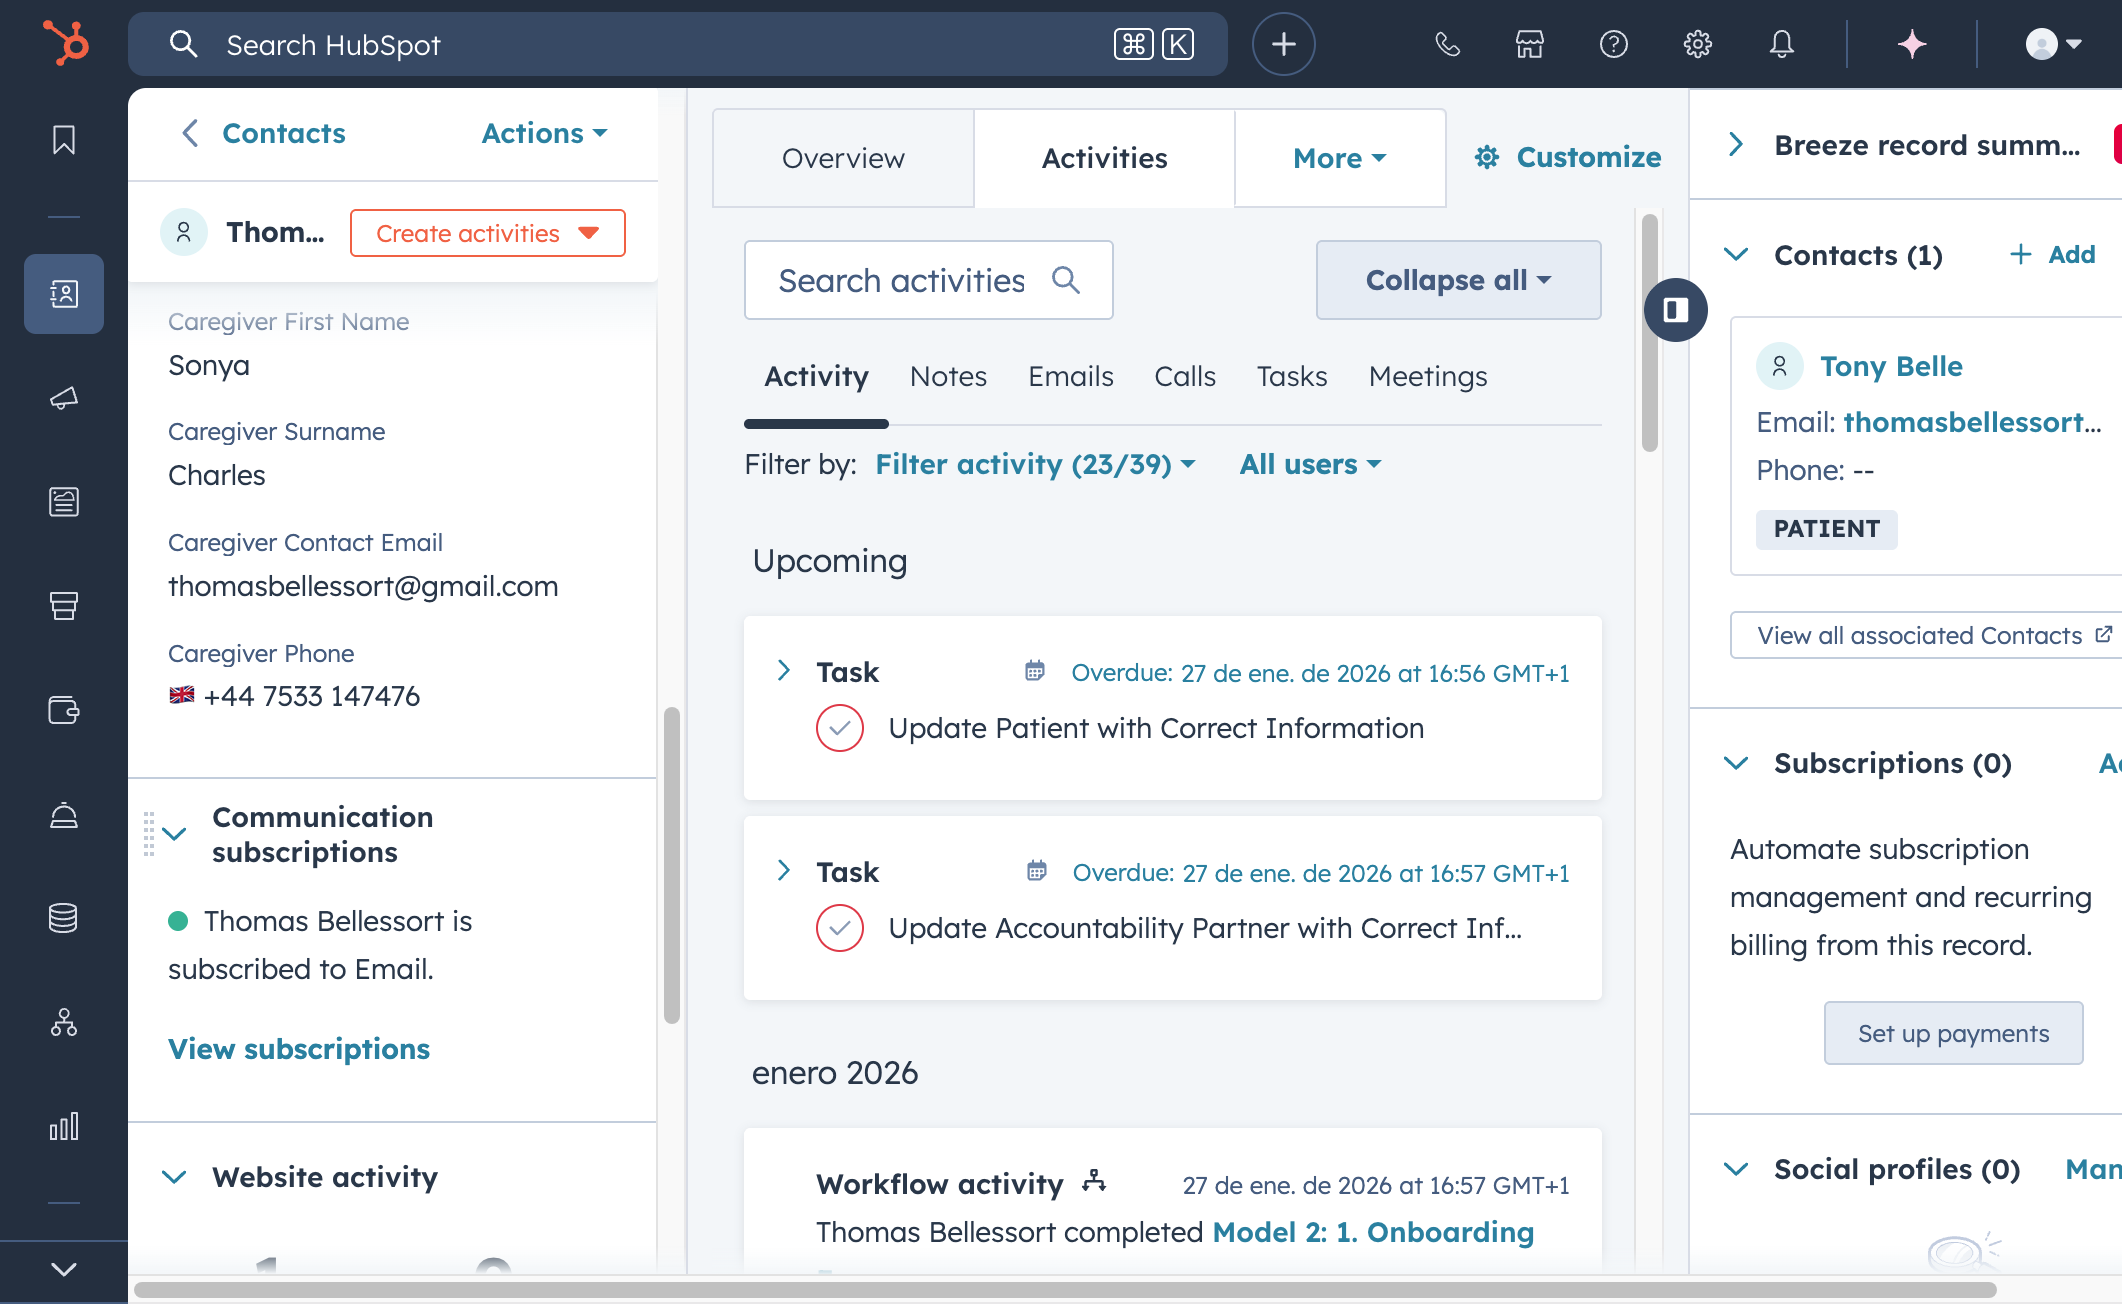Image resolution: width=2122 pixels, height=1304 pixels.
Task: Open the CRM contacts sidebar icon
Action: [64, 294]
